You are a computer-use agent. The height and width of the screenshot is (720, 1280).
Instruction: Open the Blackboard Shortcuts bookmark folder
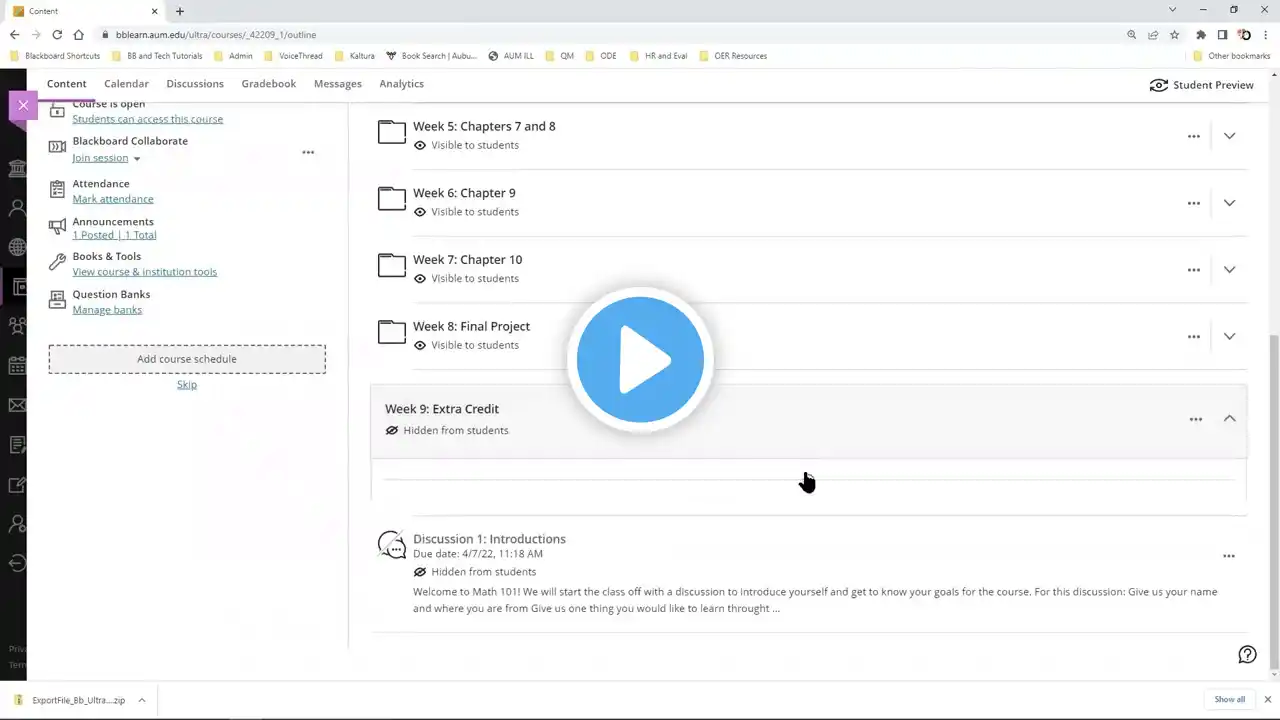[x=55, y=56]
